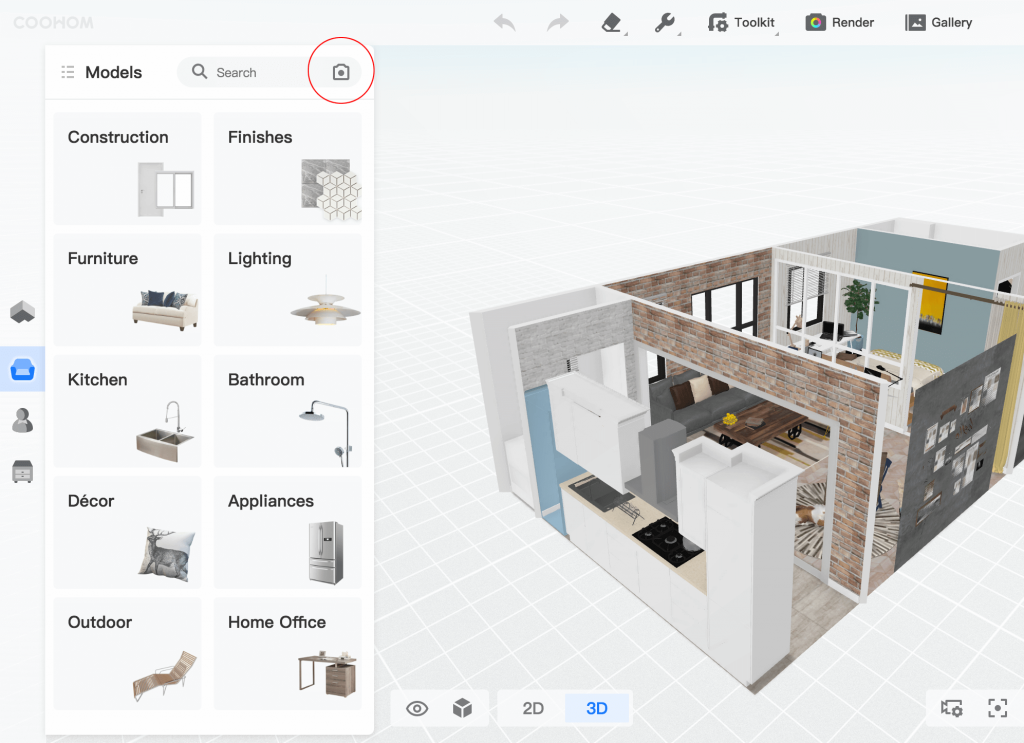Select the floor plan house sidebar icon
This screenshot has height=743, width=1024.
[22, 311]
